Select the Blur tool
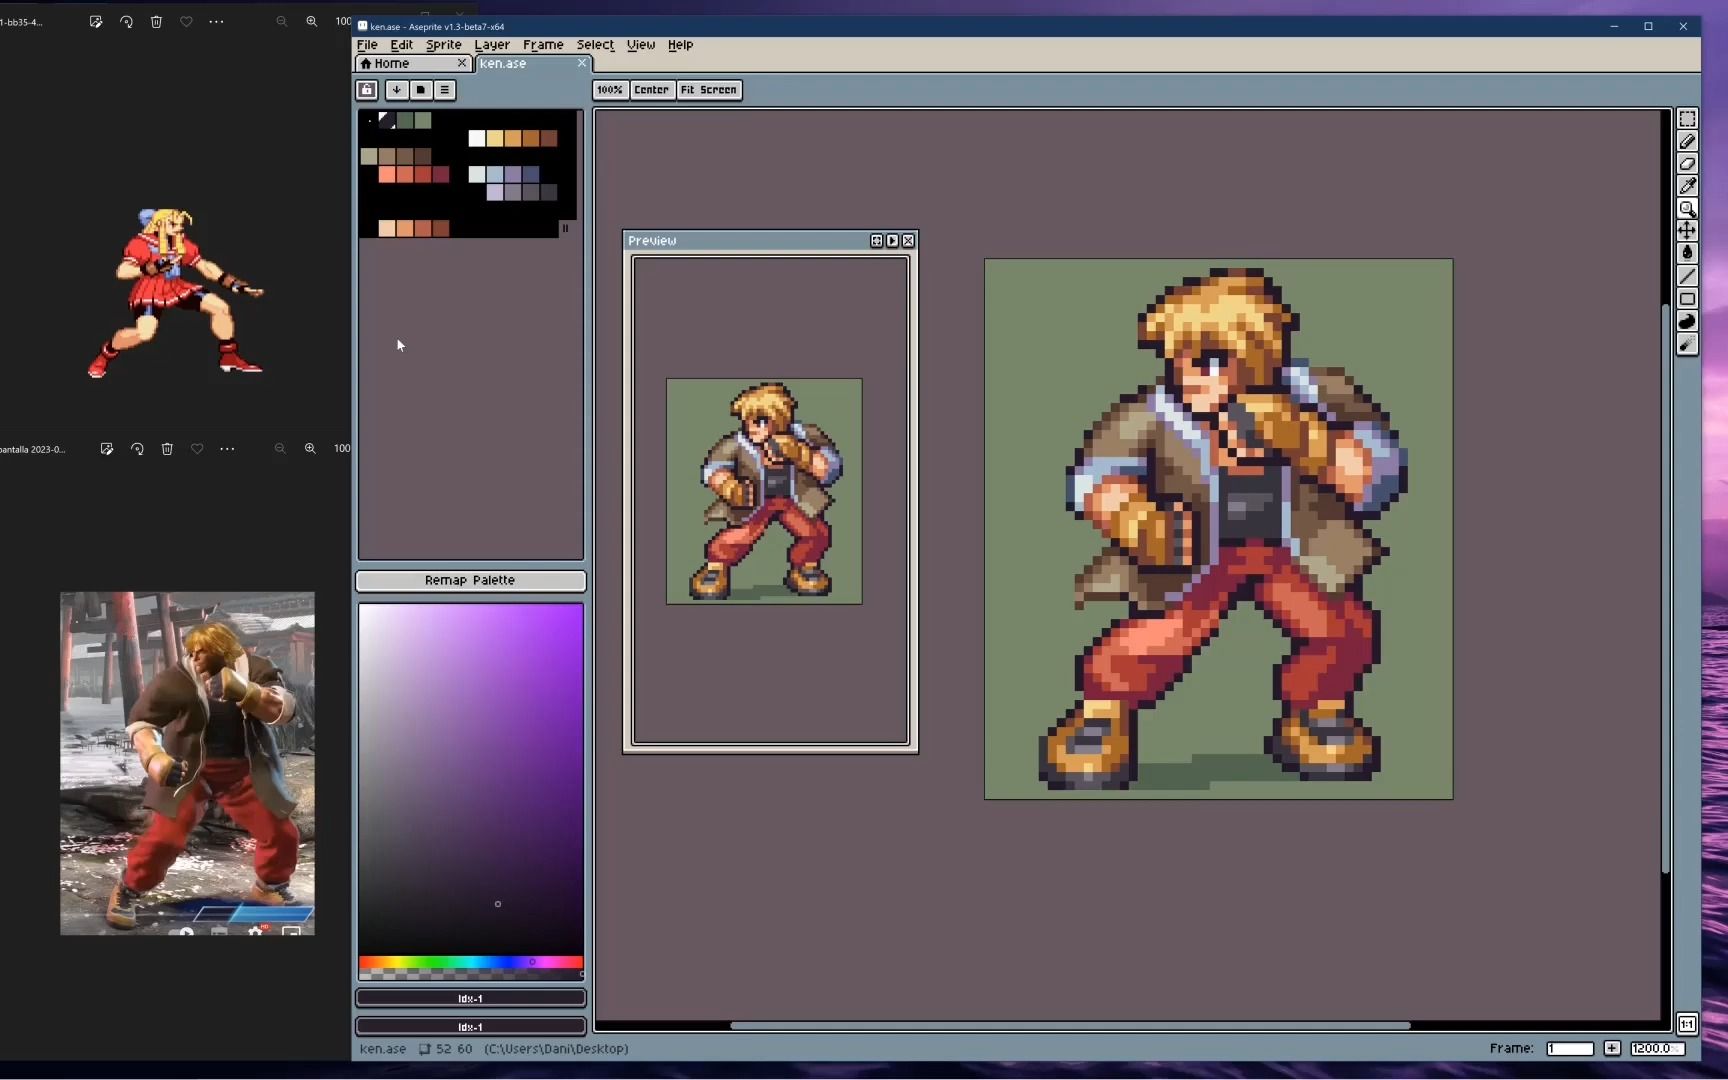The image size is (1728, 1080). pos(1687,345)
